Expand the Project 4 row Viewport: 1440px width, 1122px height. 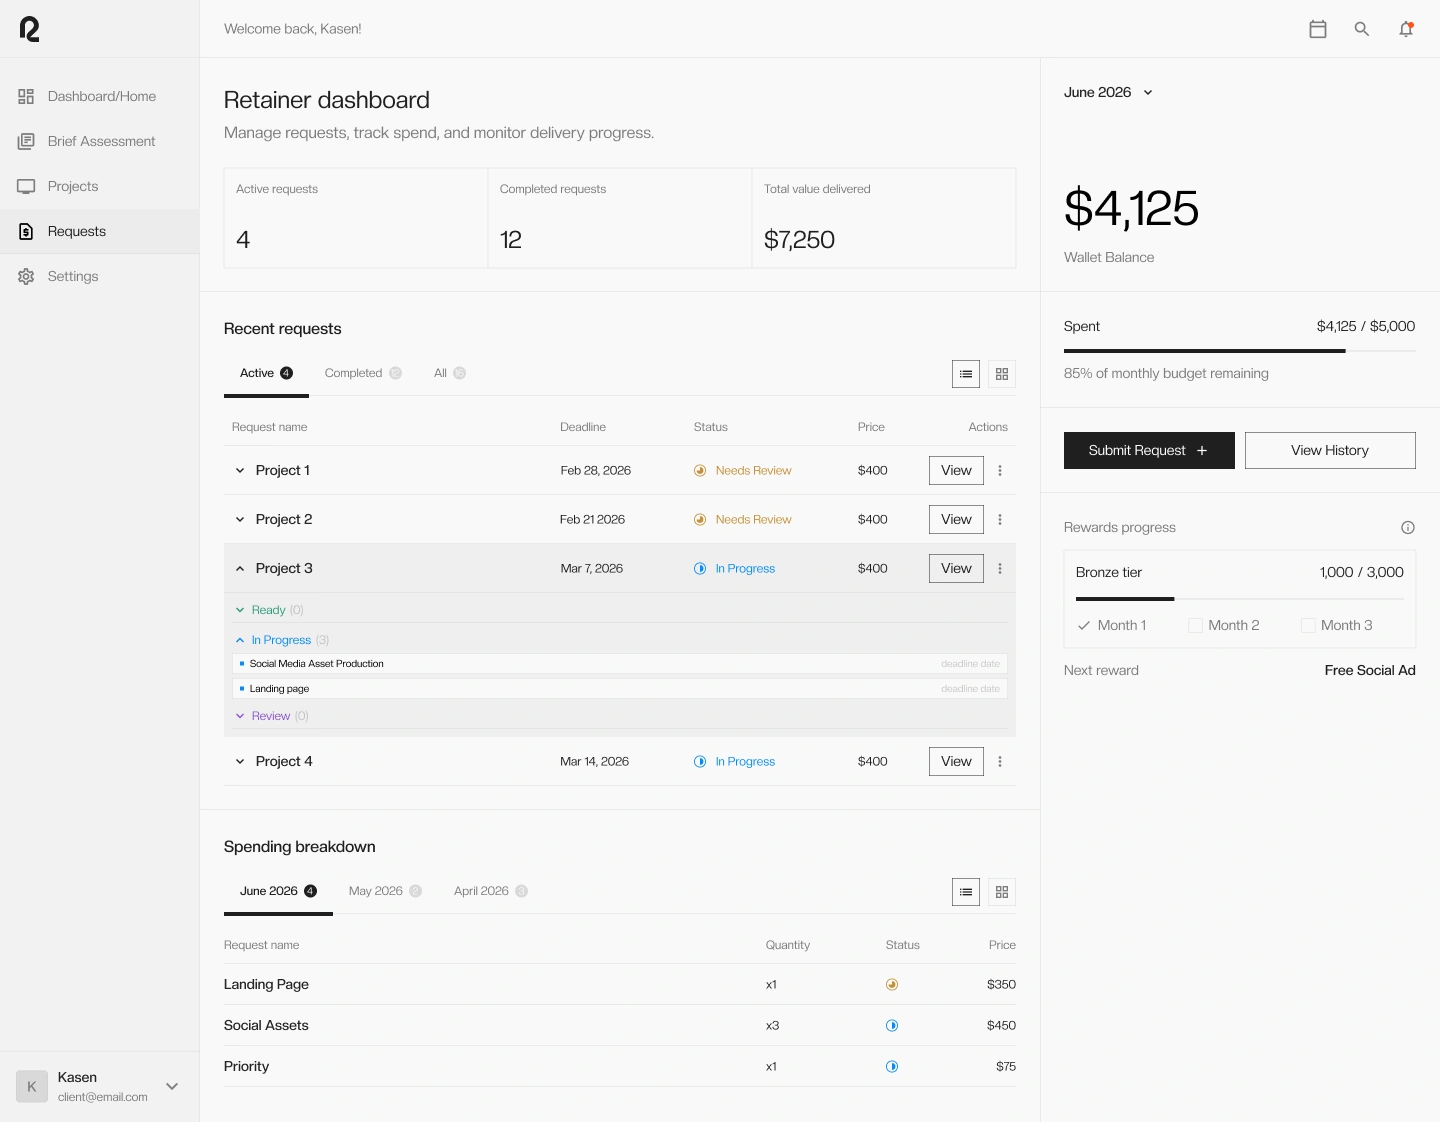240,762
